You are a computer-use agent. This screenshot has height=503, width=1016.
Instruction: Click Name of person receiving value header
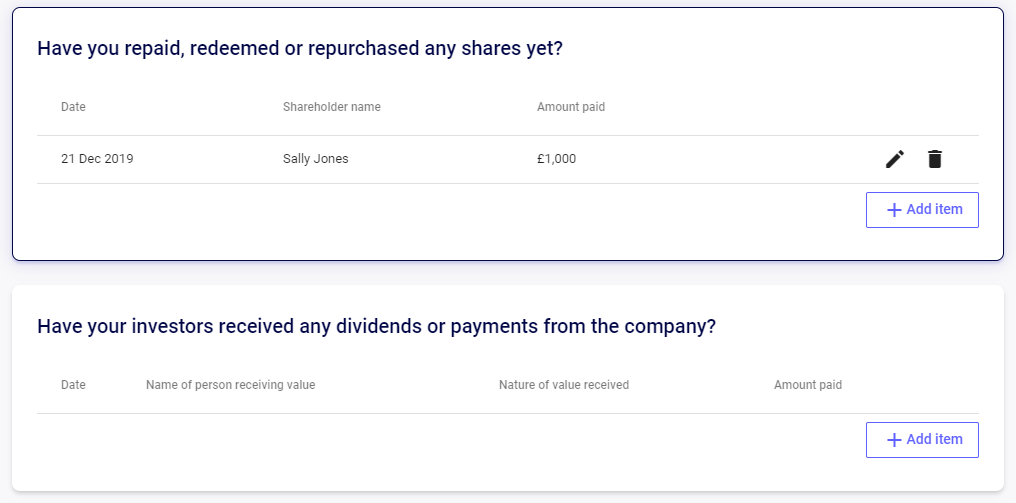231,385
